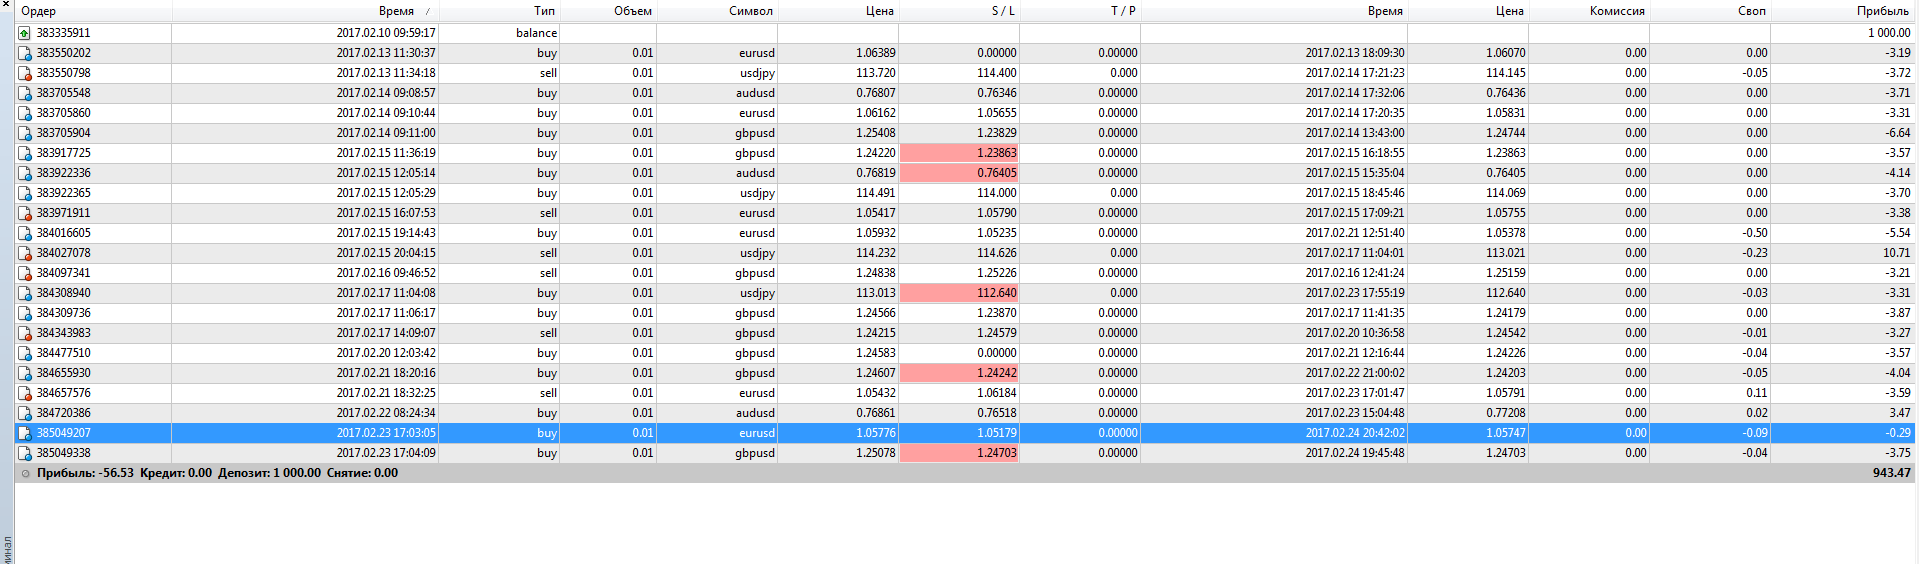Click close time 2017.02.13 18:09:30

coord(1354,53)
